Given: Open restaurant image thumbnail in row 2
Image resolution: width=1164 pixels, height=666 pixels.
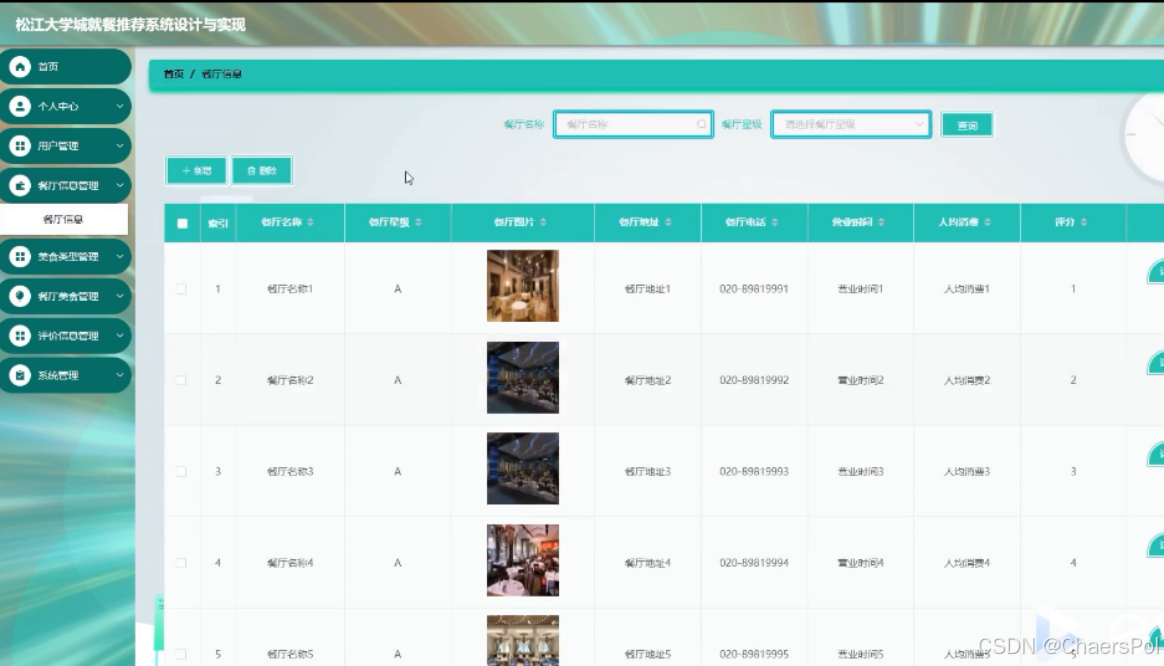Looking at the screenshot, I should tap(523, 378).
